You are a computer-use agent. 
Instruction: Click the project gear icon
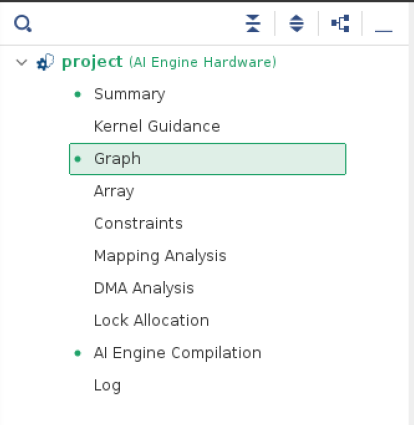pos(45,62)
